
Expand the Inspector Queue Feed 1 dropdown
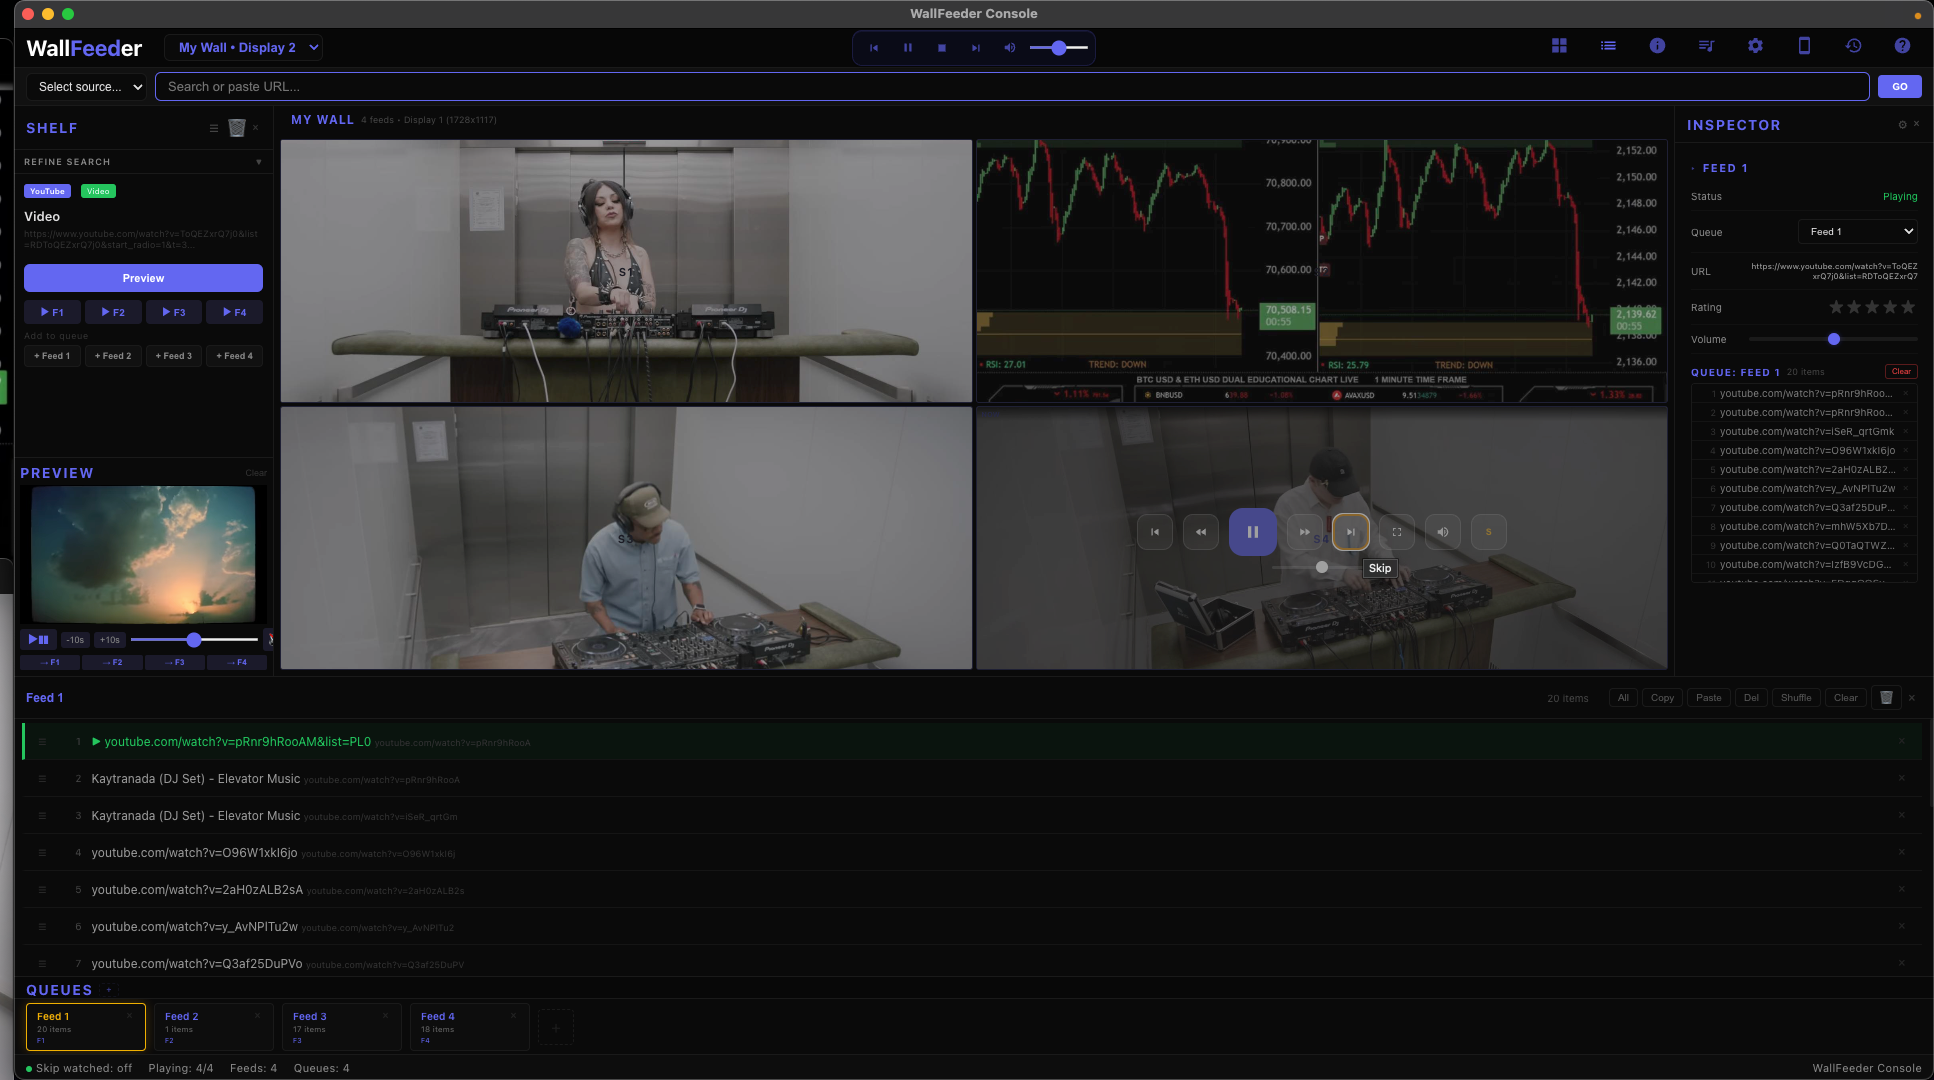(x=1860, y=232)
